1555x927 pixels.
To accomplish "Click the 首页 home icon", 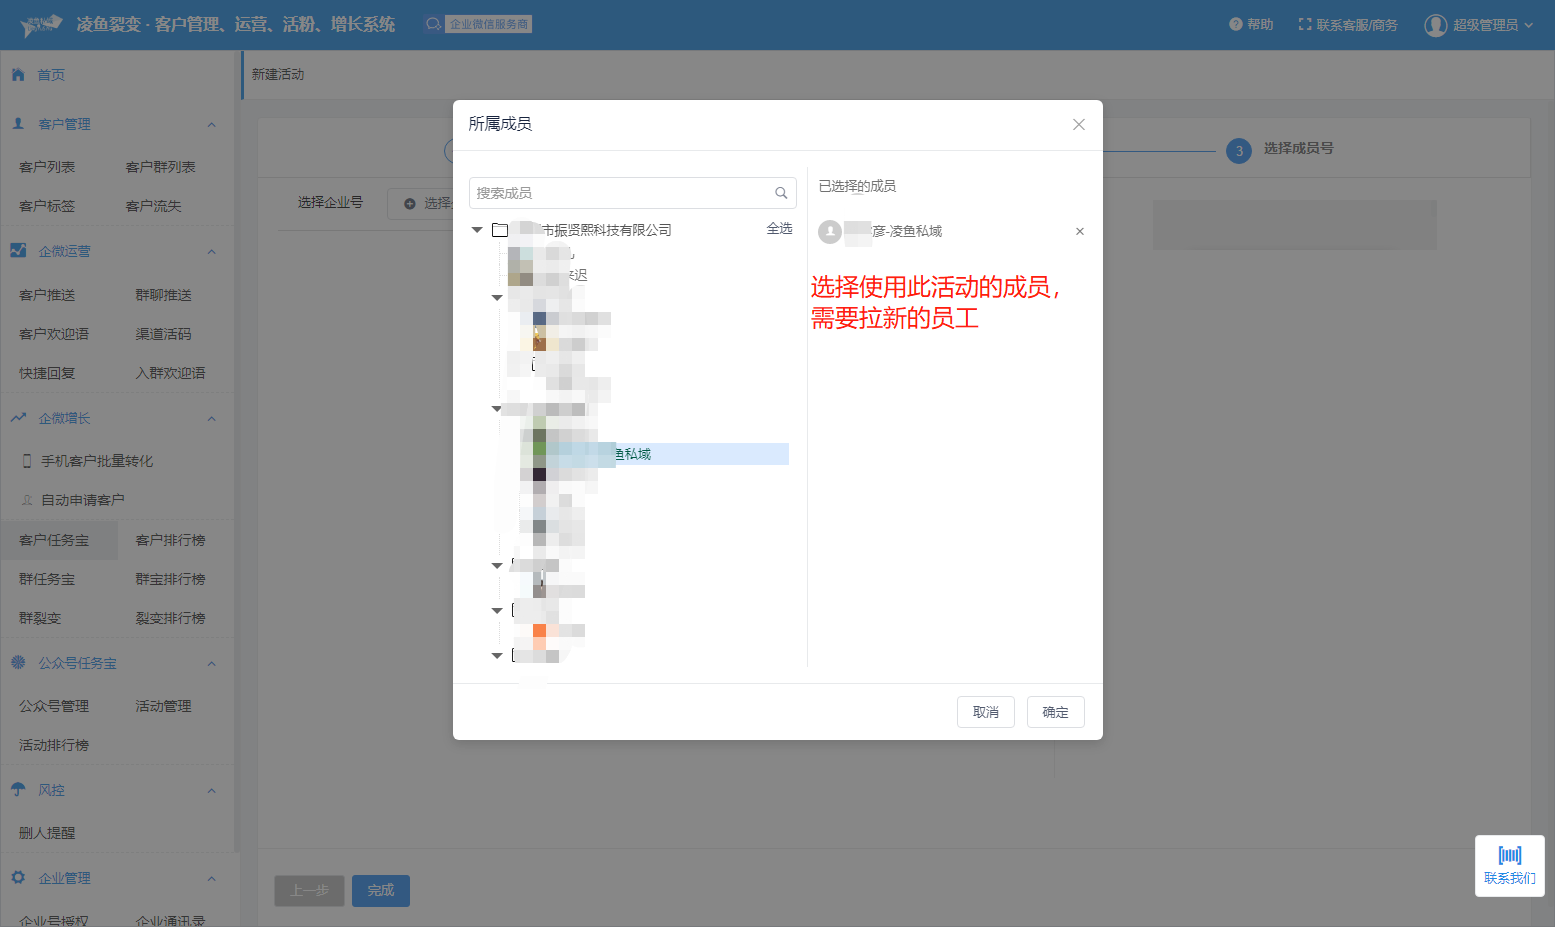I will pos(18,75).
